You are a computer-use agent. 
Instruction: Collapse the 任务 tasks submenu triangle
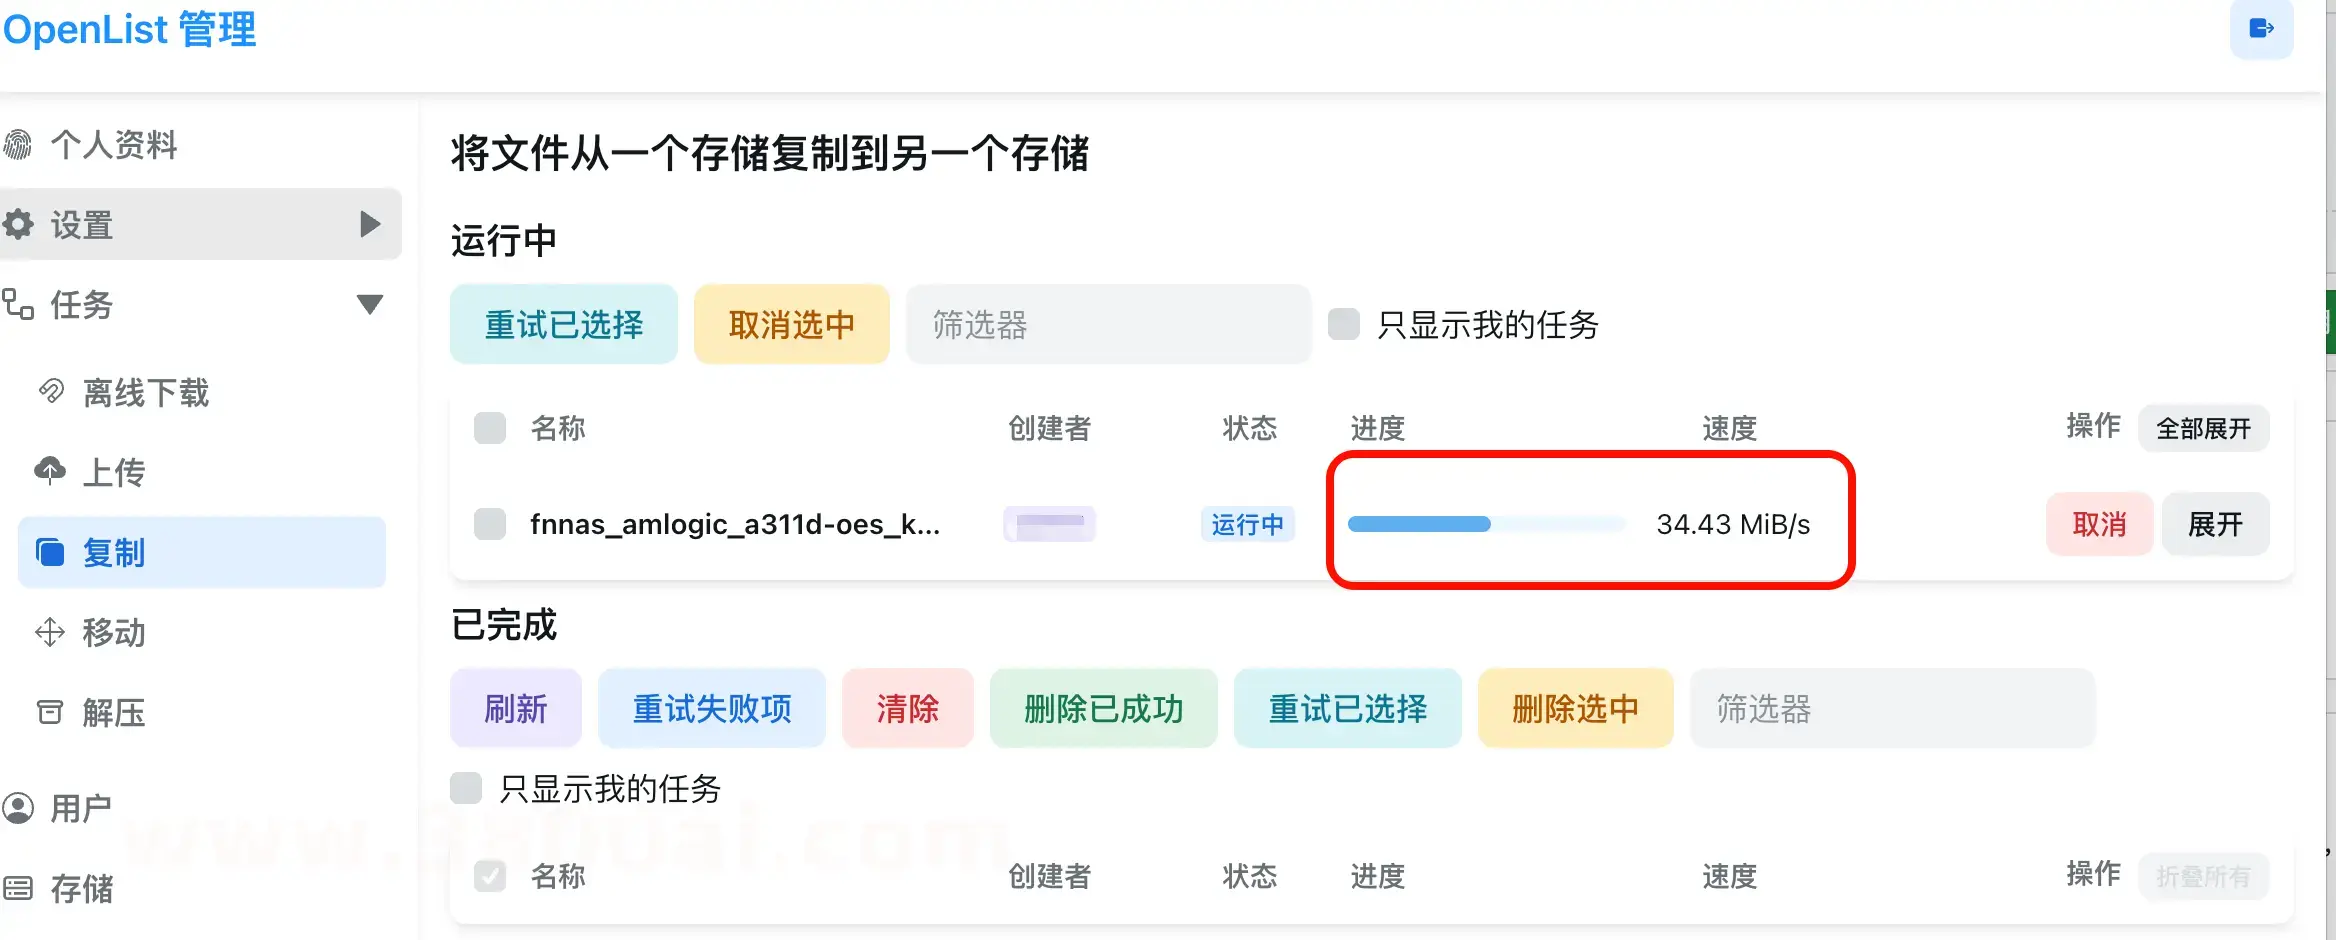(369, 303)
